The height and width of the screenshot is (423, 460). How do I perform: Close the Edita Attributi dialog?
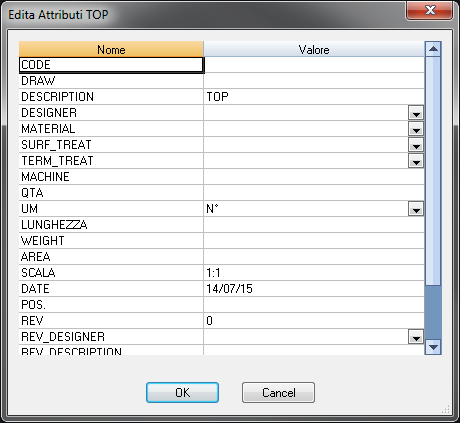pos(430,10)
